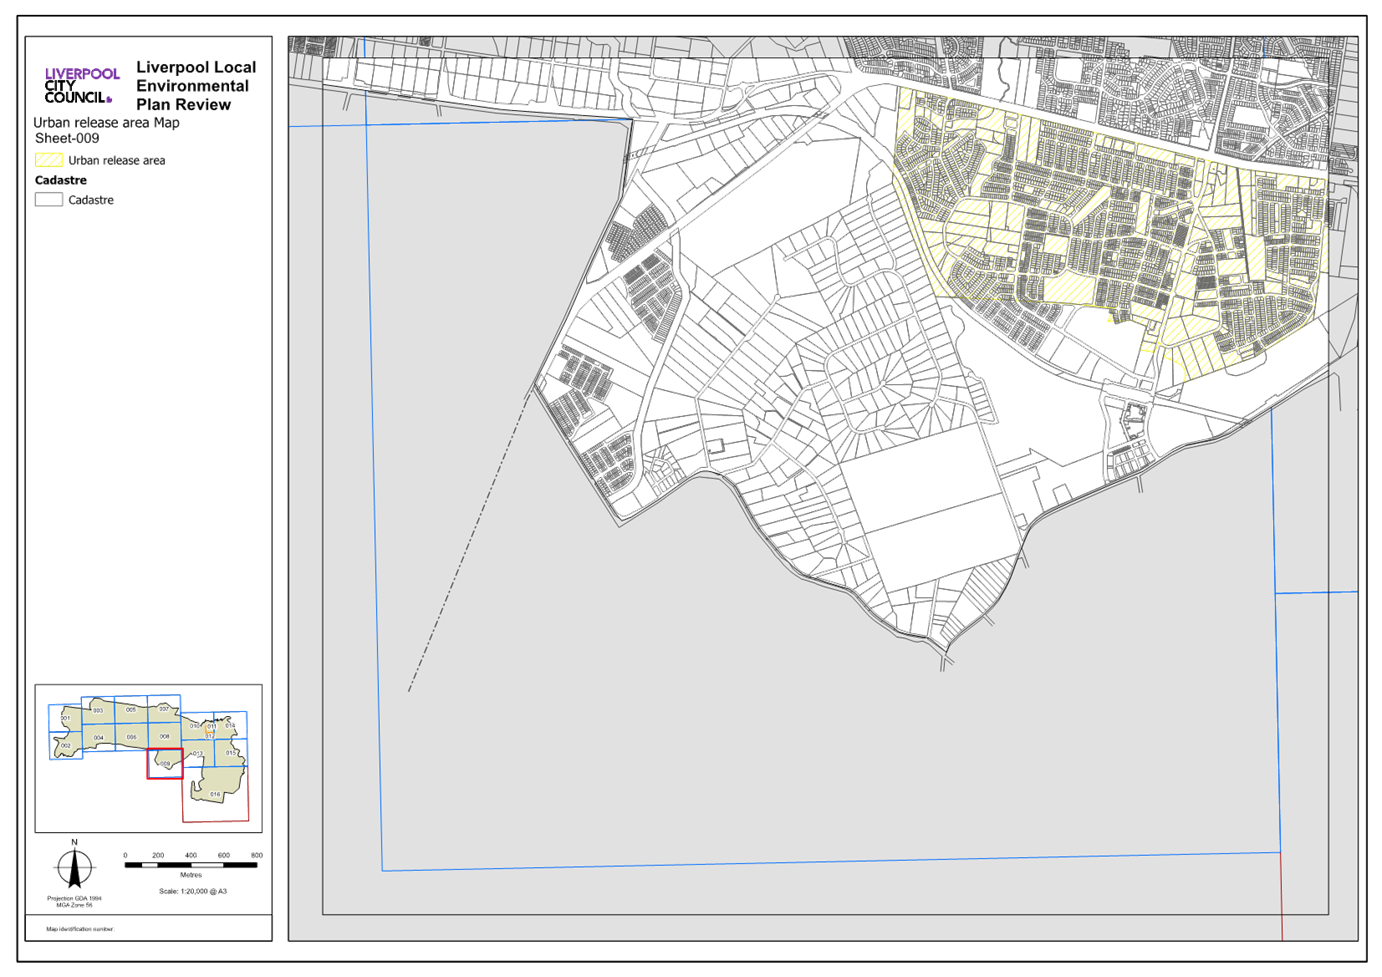Select sheet 002 in the key map
The width and height of the screenshot is (1382, 977).
66,745
